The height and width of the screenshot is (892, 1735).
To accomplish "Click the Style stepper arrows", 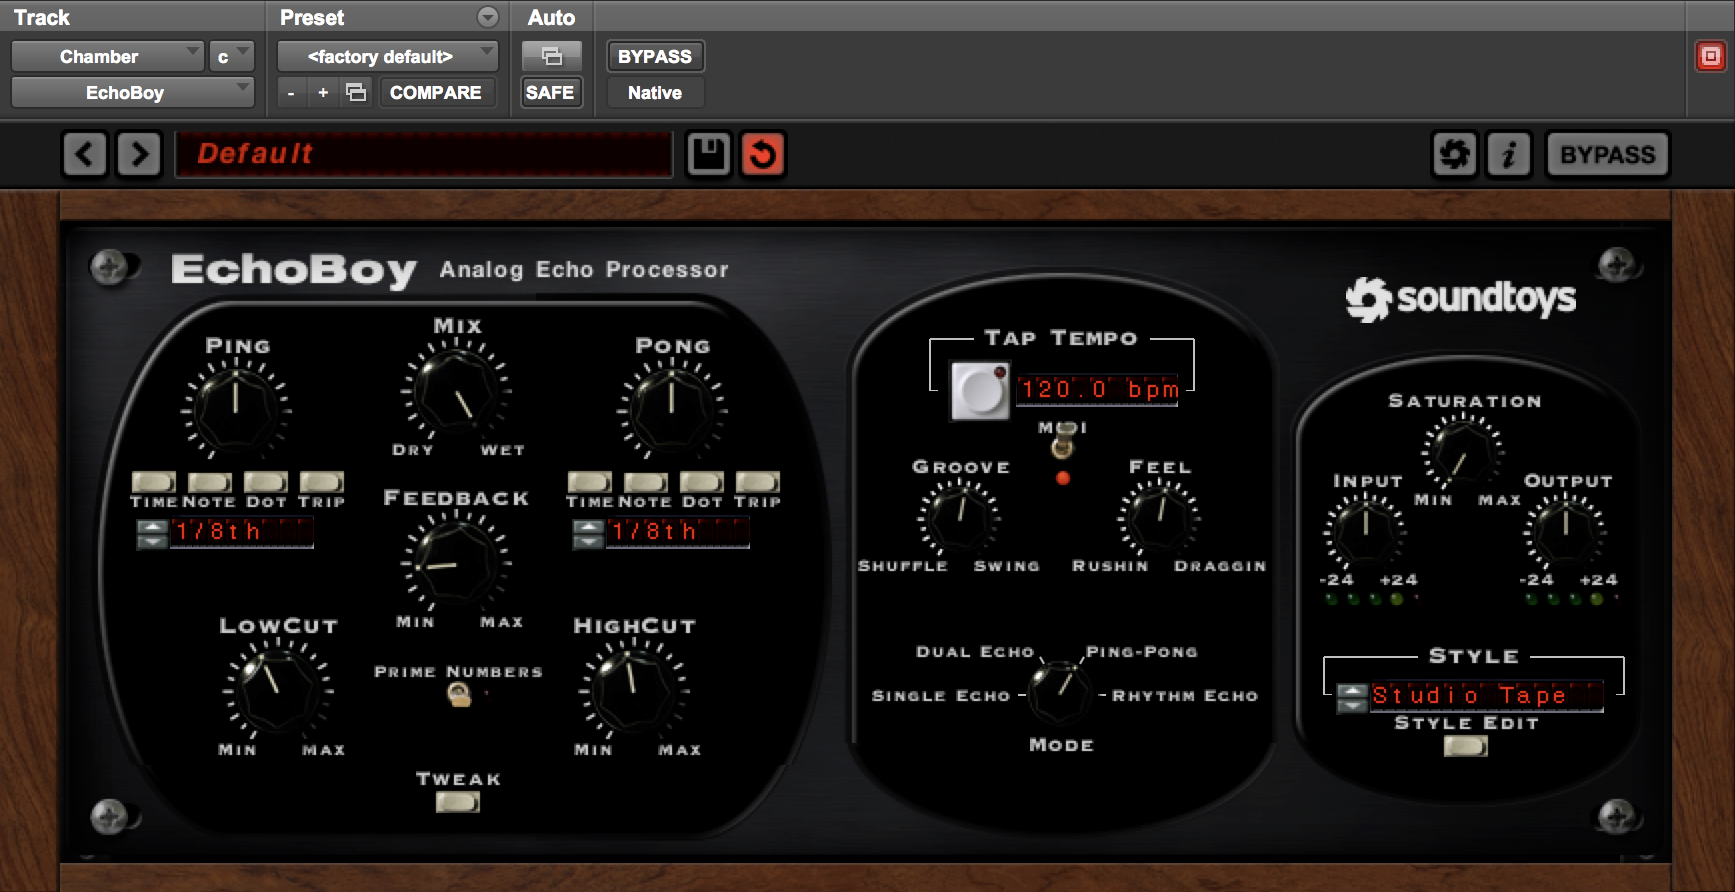I will [1352, 697].
